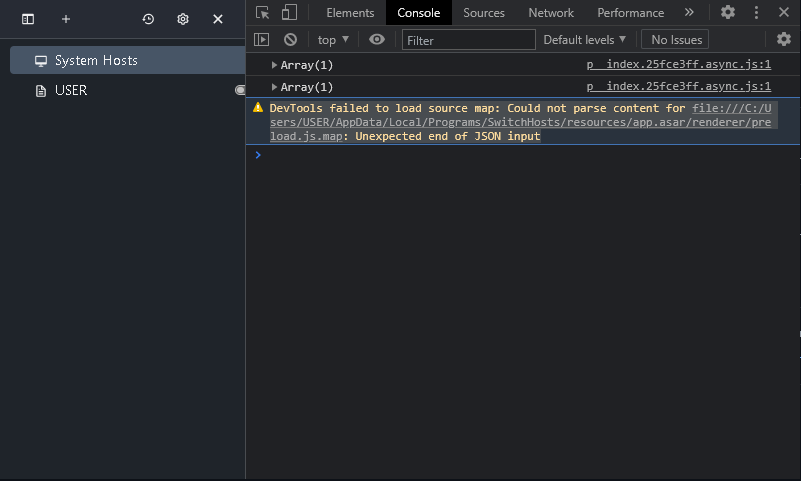Toggle the device toolbar icon
The height and width of the screenshot is (481, 801).
click(289, 12)
